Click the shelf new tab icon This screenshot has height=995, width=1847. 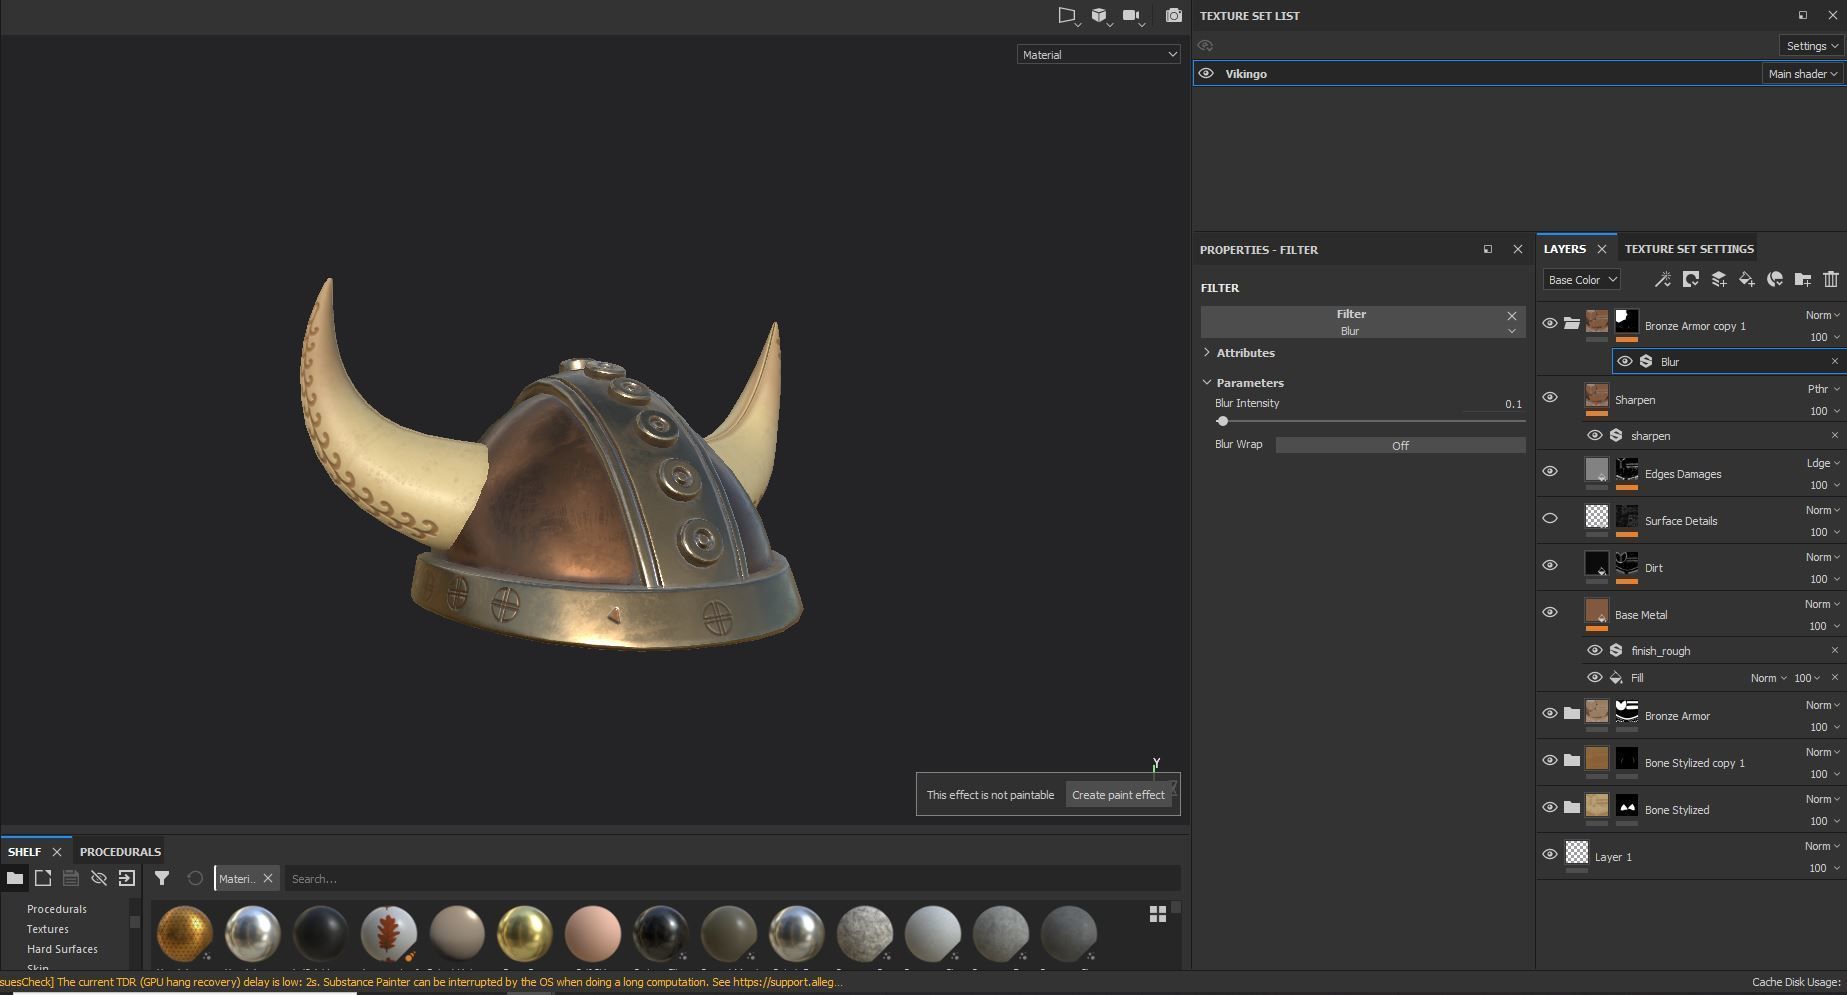pyautogui.click(x=42, y=878)
